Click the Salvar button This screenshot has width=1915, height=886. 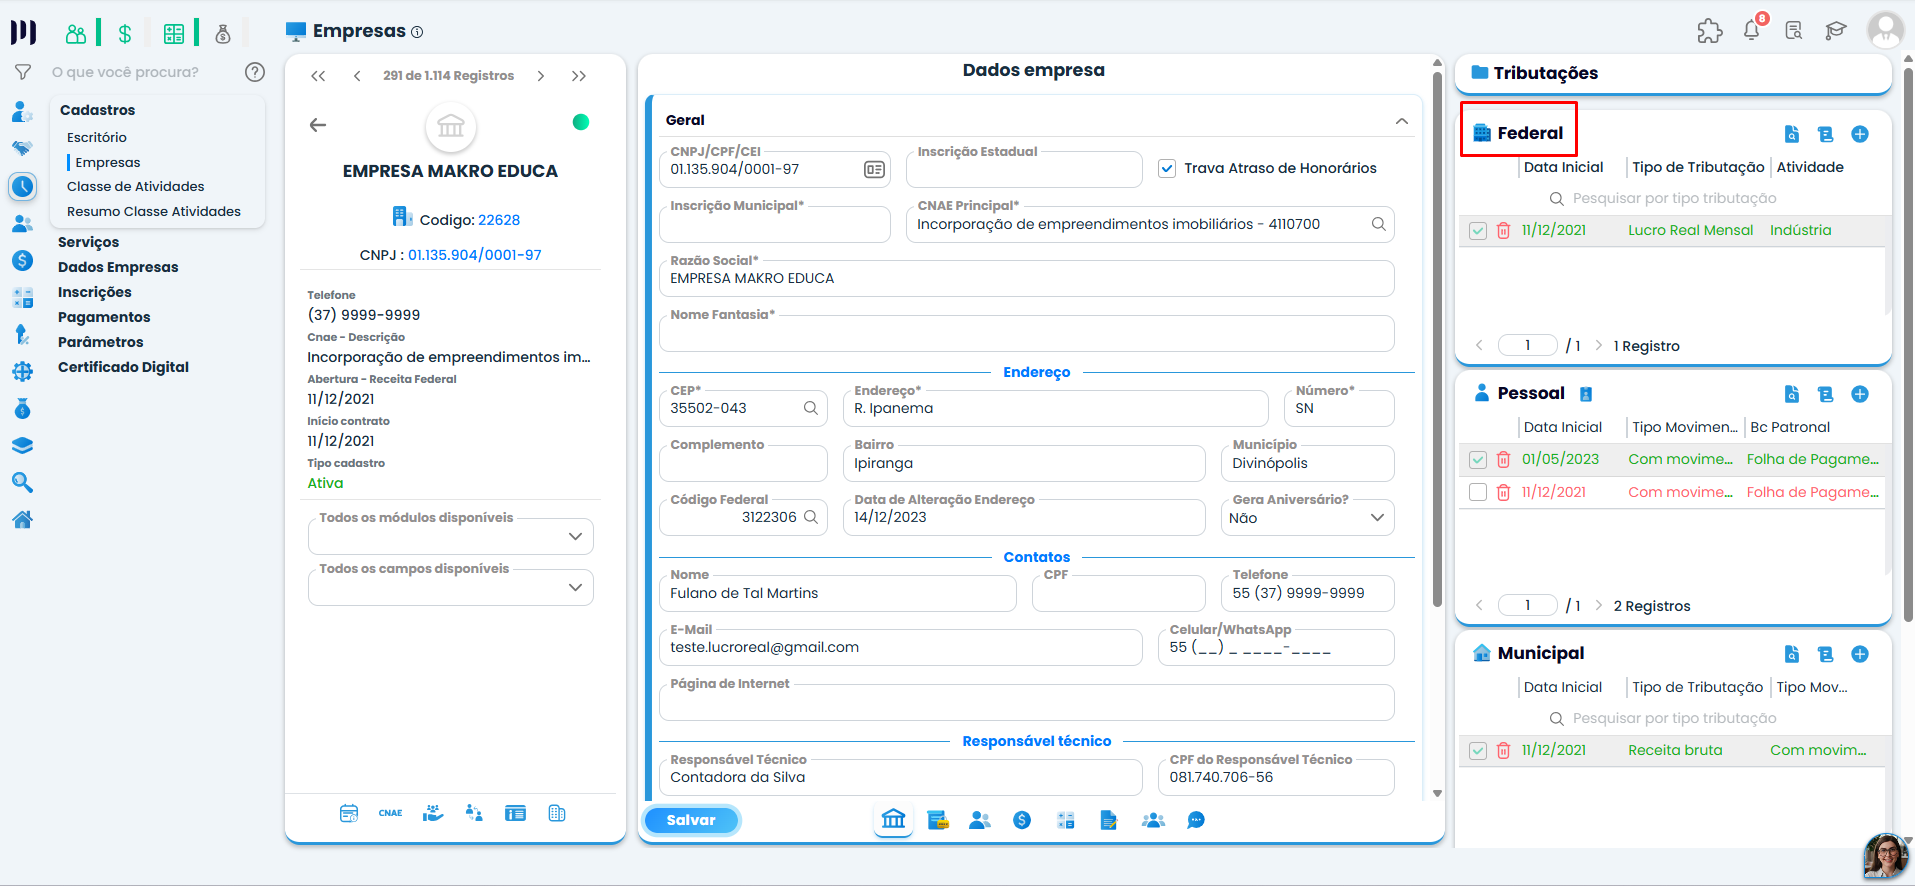[691, 820]
